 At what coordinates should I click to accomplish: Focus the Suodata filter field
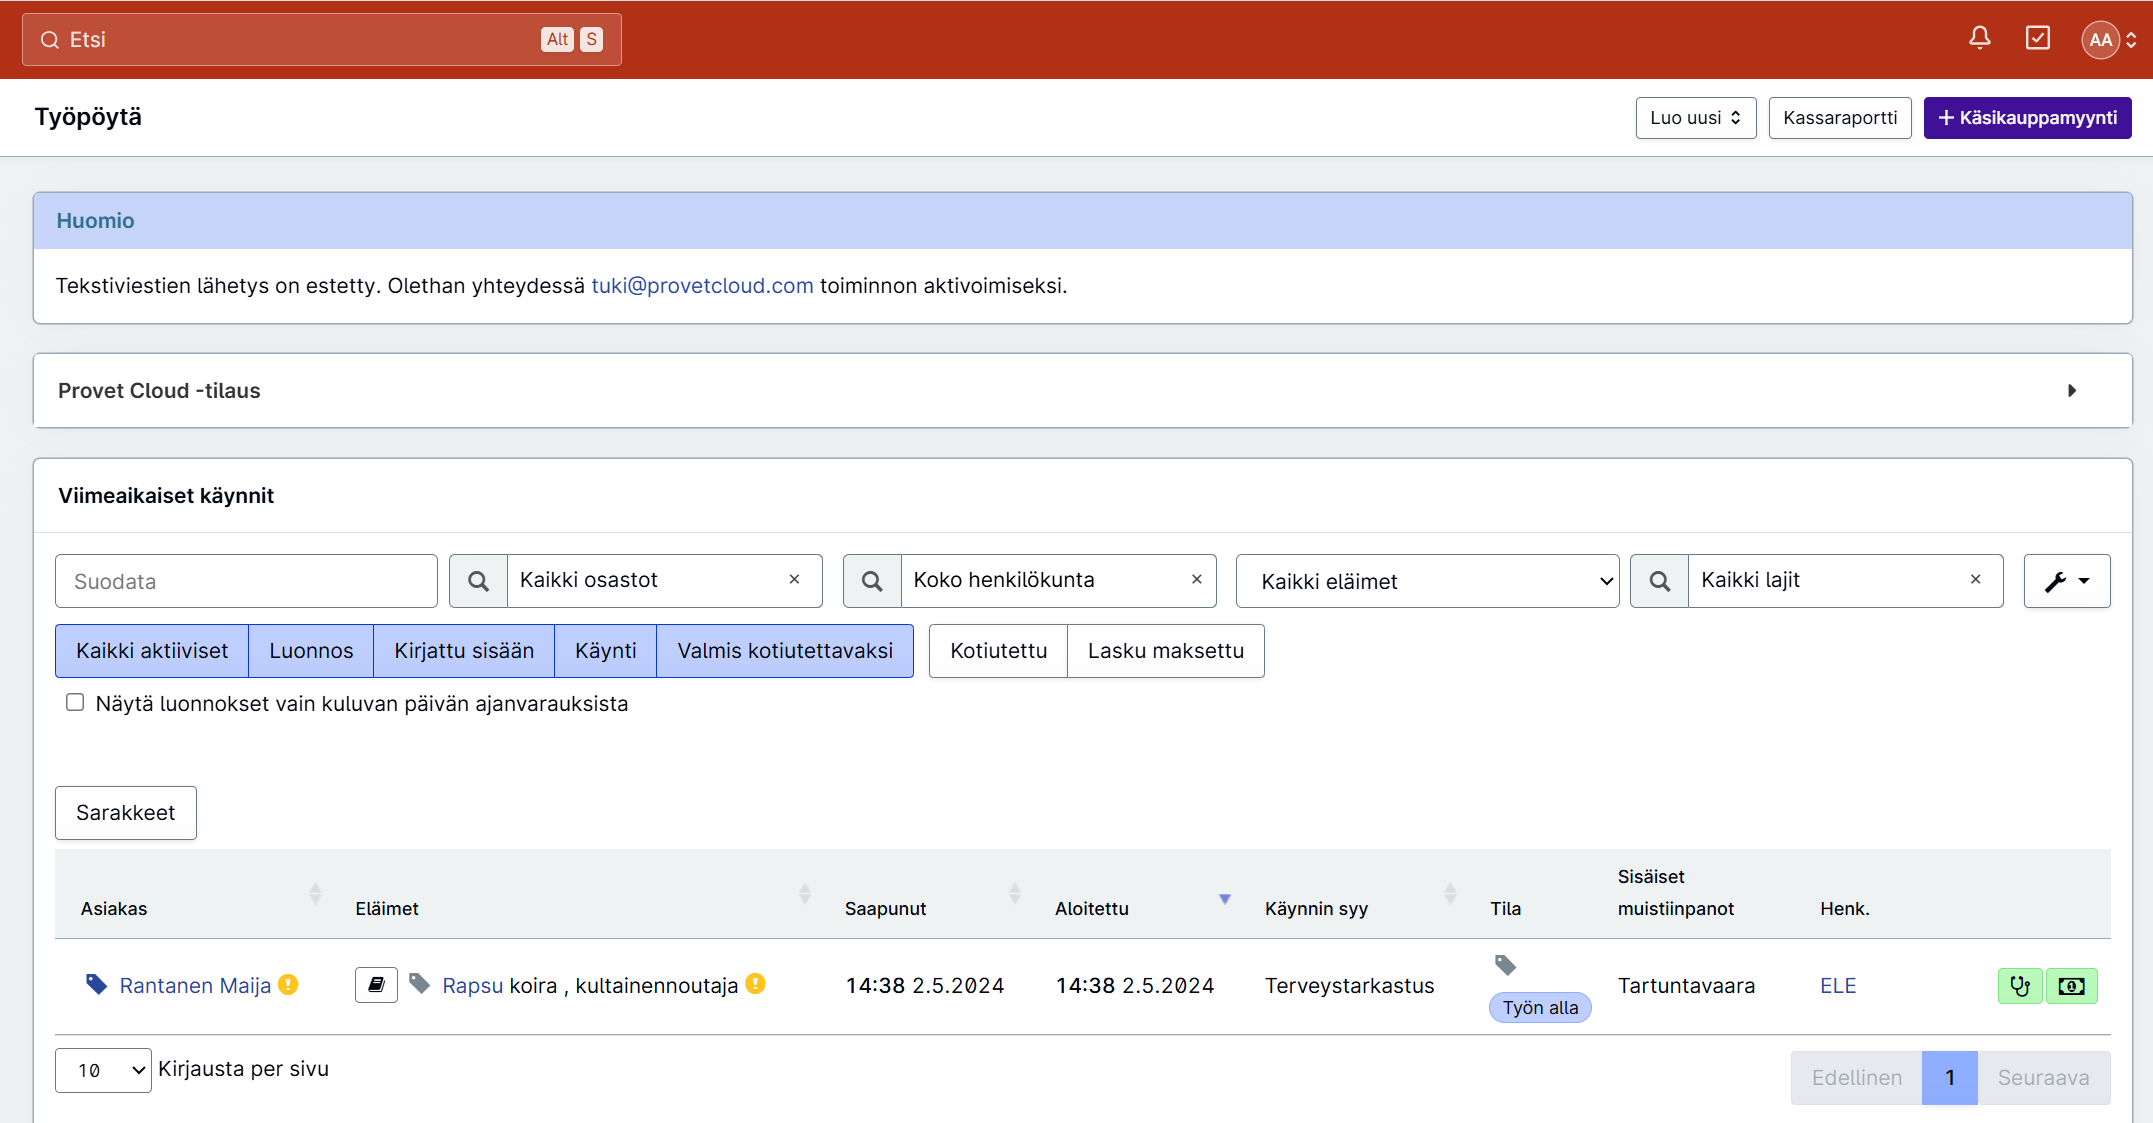(246, 581)
